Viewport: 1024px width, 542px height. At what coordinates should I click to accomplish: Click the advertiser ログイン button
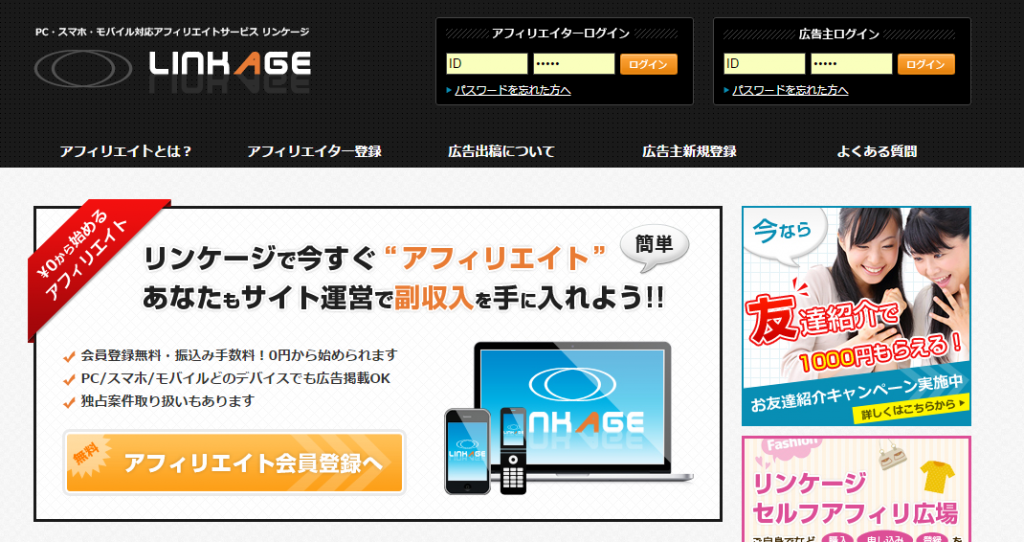[x=925, y=64]
